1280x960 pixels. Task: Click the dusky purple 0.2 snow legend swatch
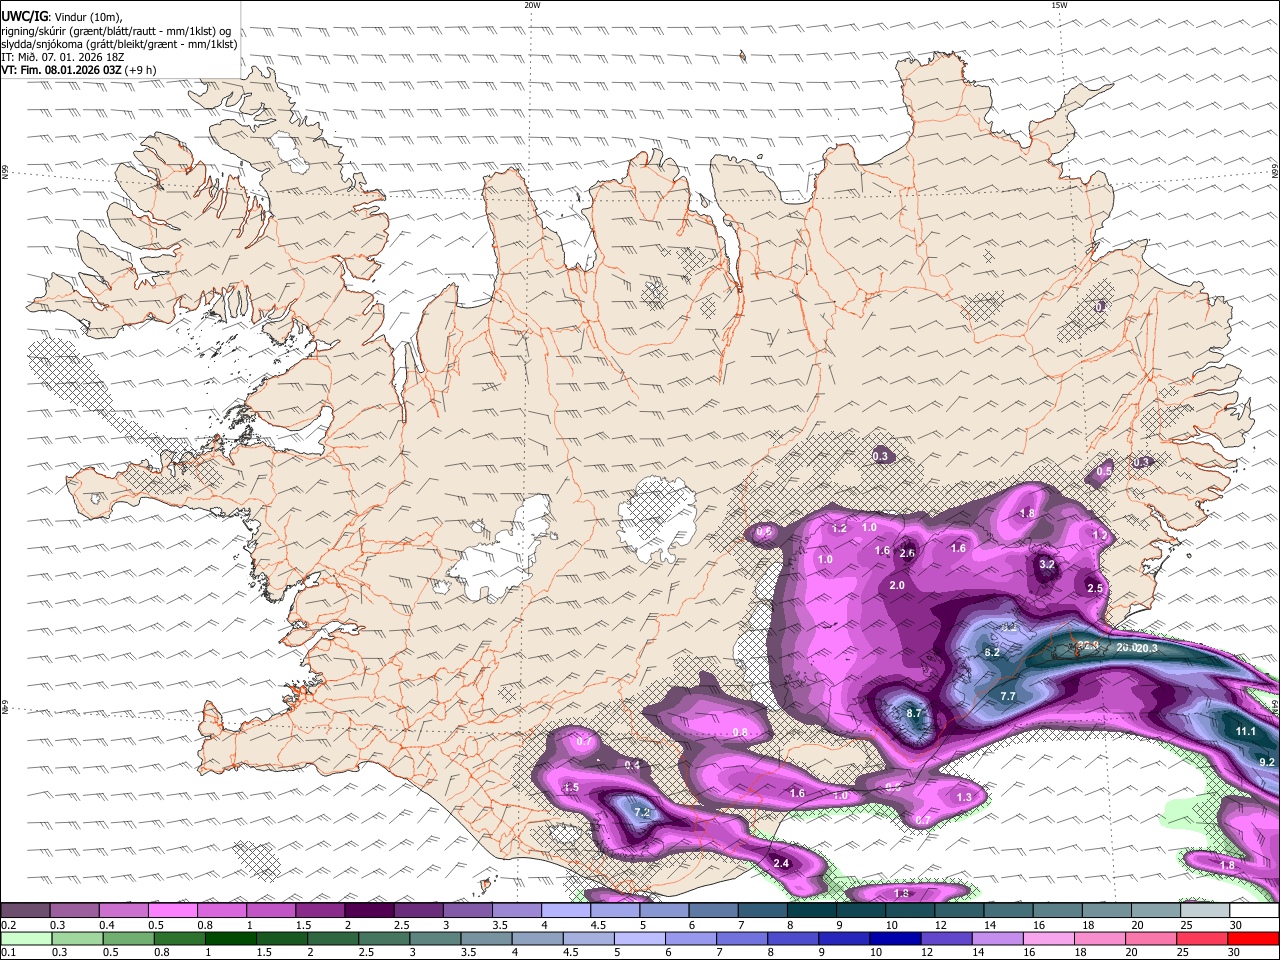[x=25, y=910]
